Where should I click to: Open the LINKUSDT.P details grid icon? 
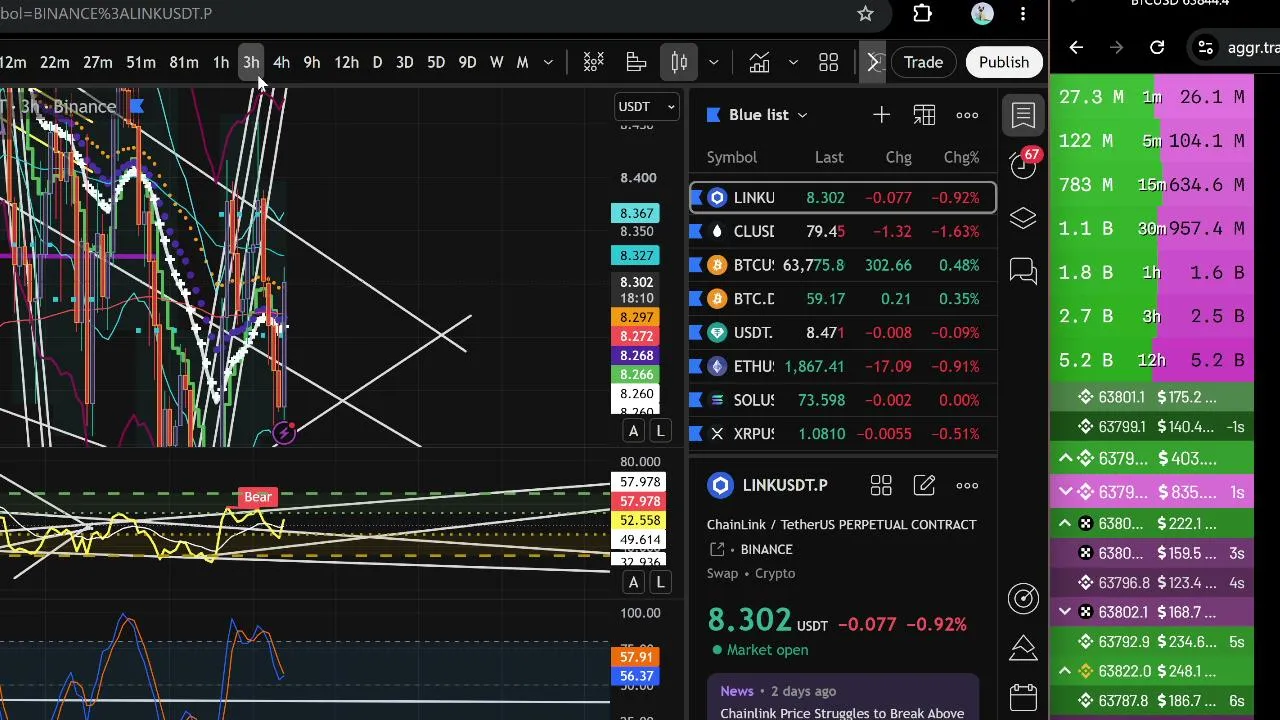881,486
